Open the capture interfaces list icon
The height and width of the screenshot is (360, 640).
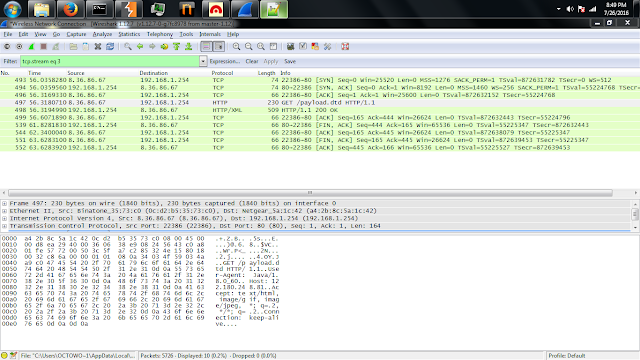(7, 47)
